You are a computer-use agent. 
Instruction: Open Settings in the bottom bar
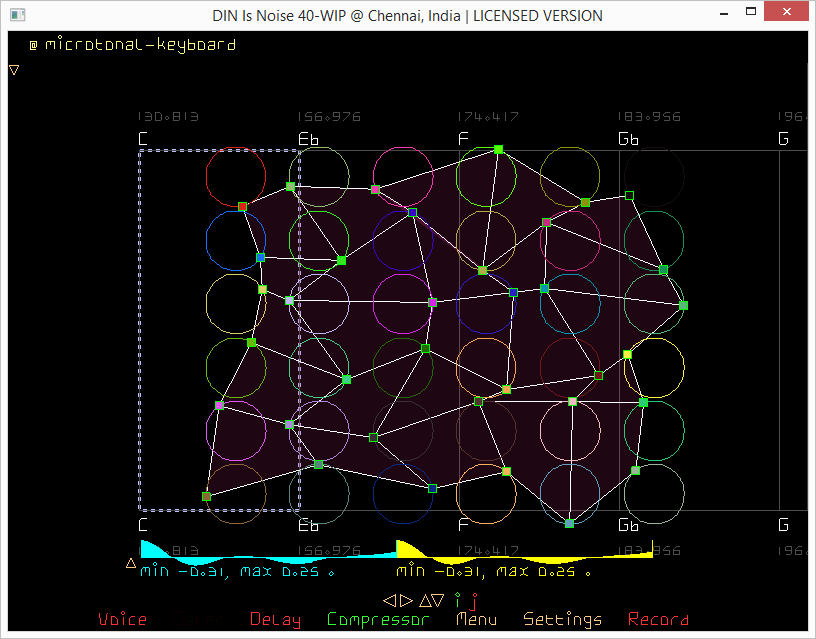(562, 620)
